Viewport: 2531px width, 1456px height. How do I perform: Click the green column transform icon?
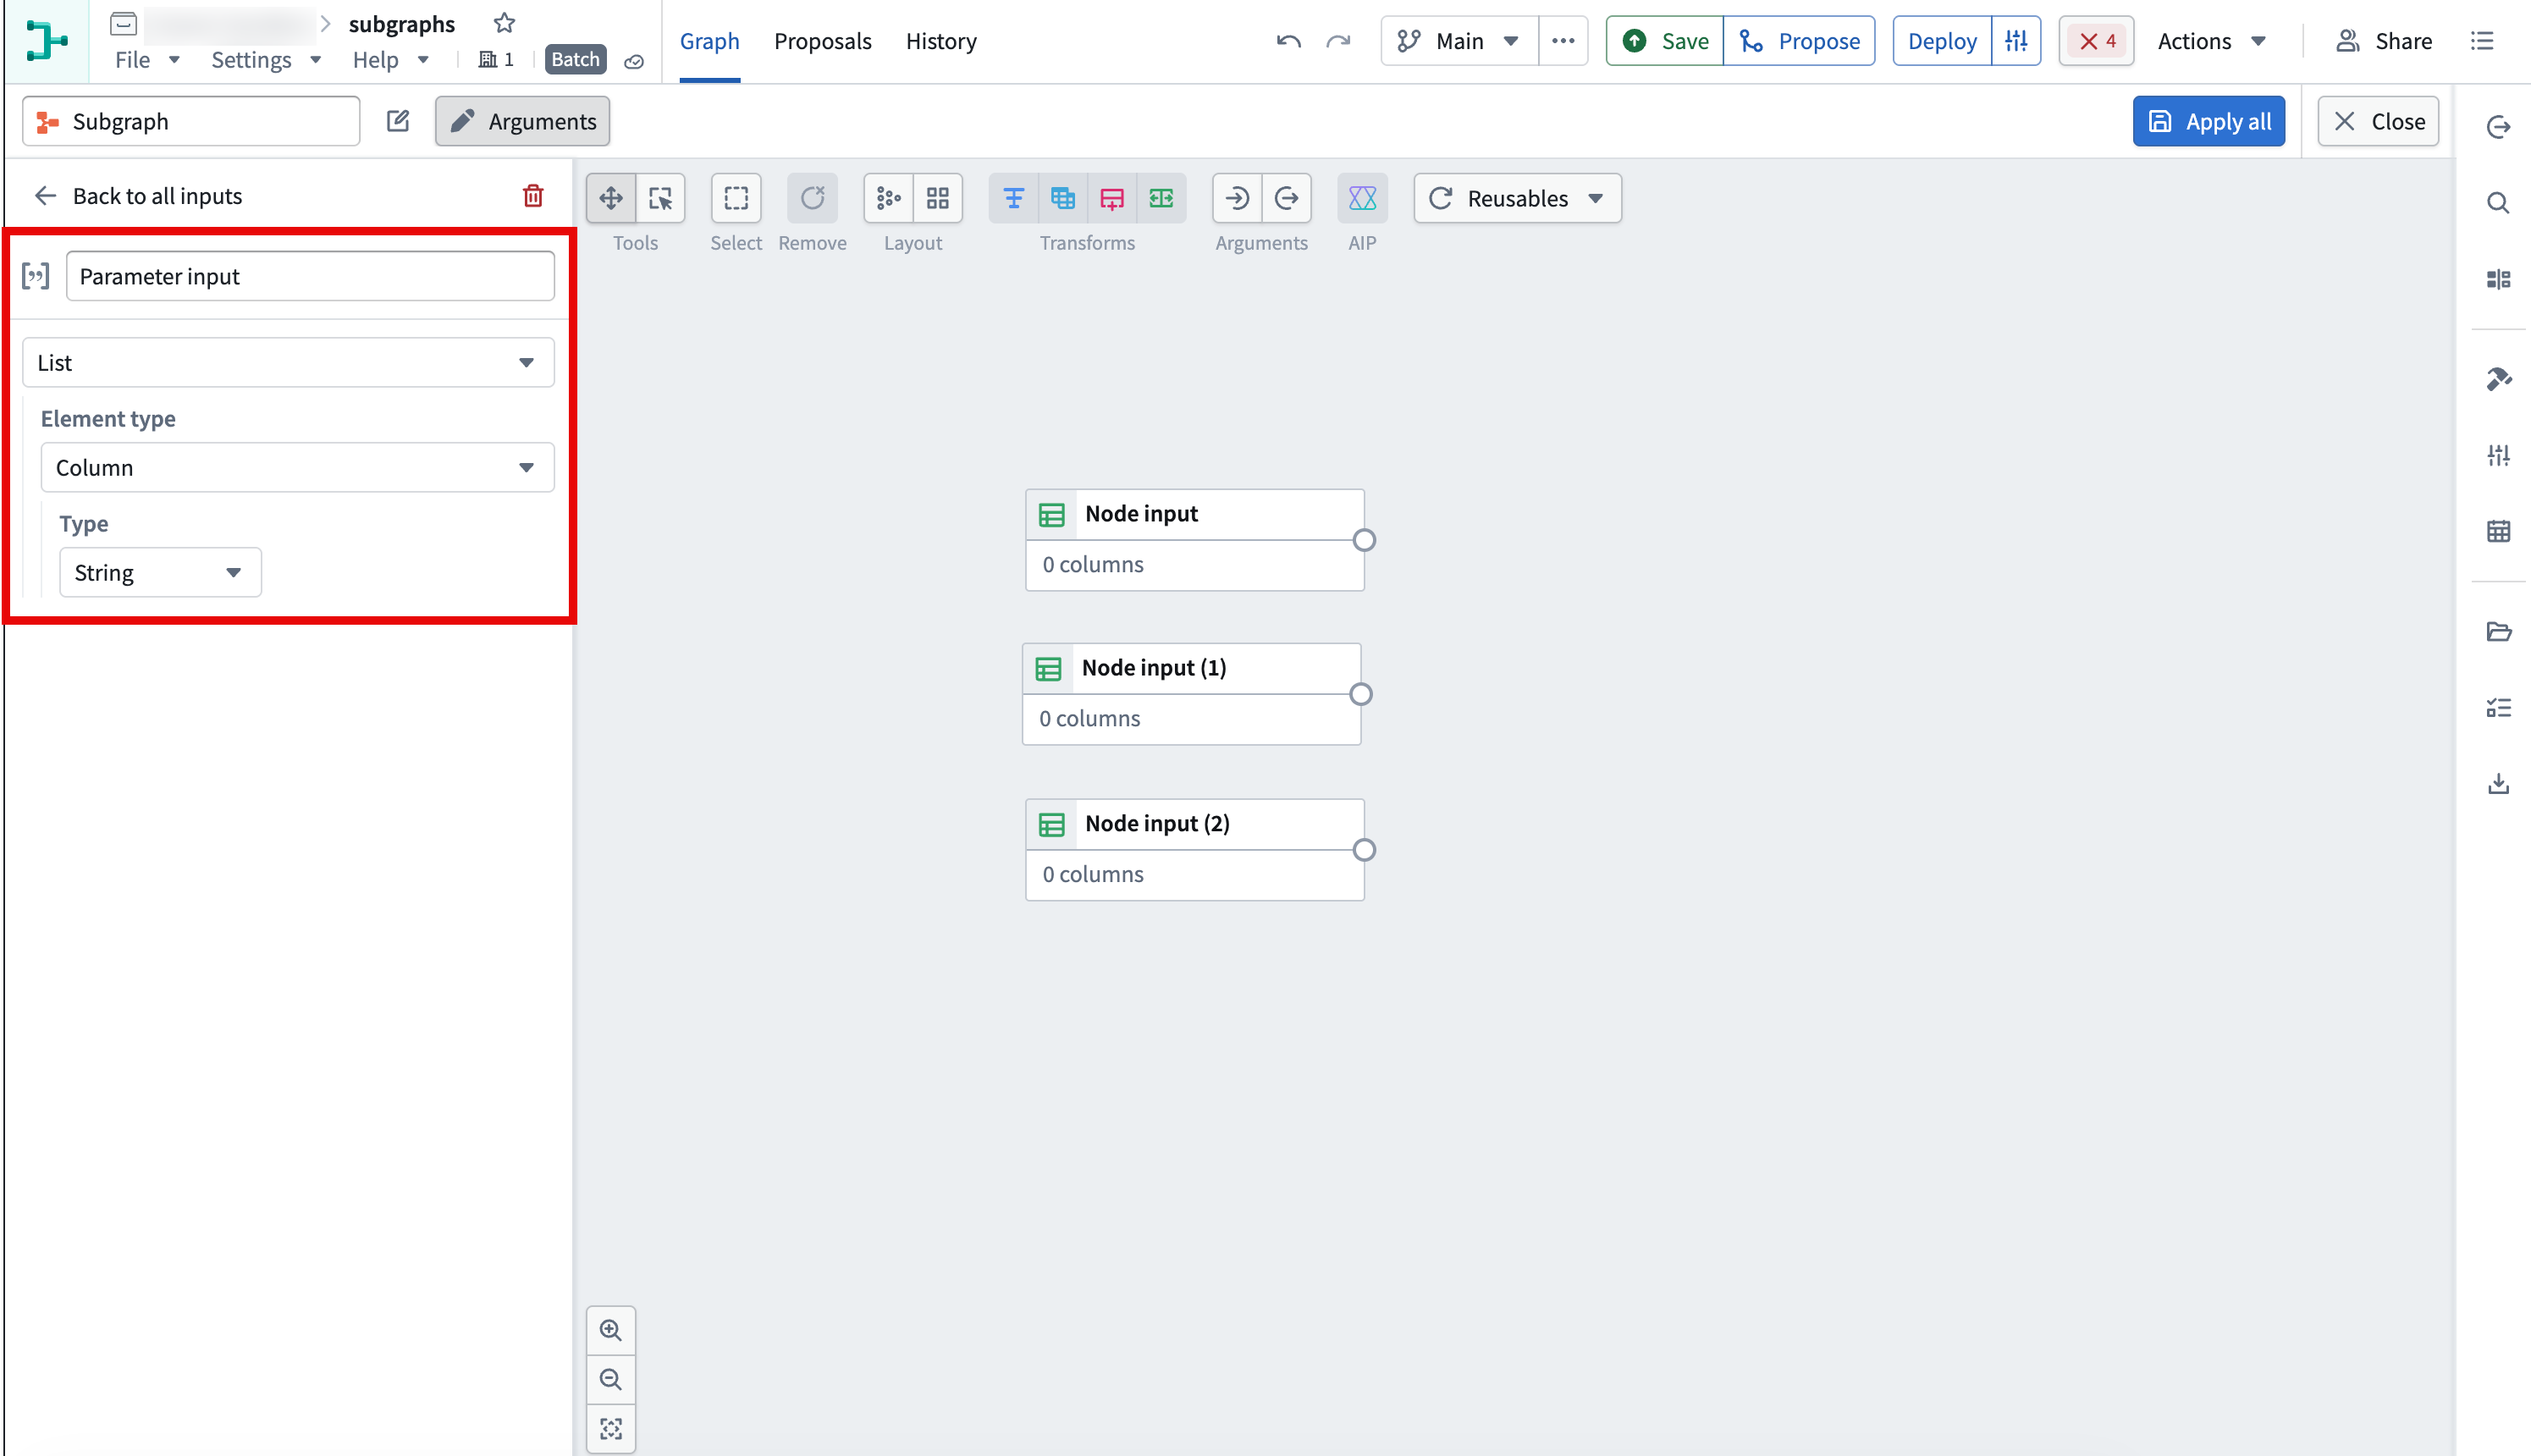[x=1161, y=198]
